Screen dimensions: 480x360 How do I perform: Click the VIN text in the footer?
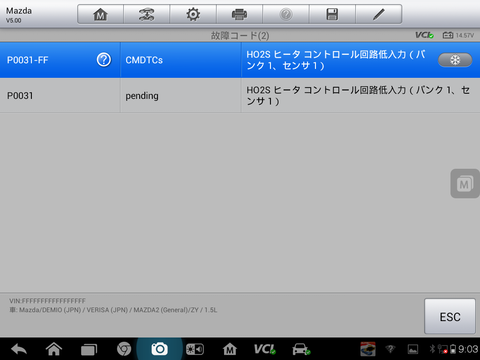click(x=47, y=301)
